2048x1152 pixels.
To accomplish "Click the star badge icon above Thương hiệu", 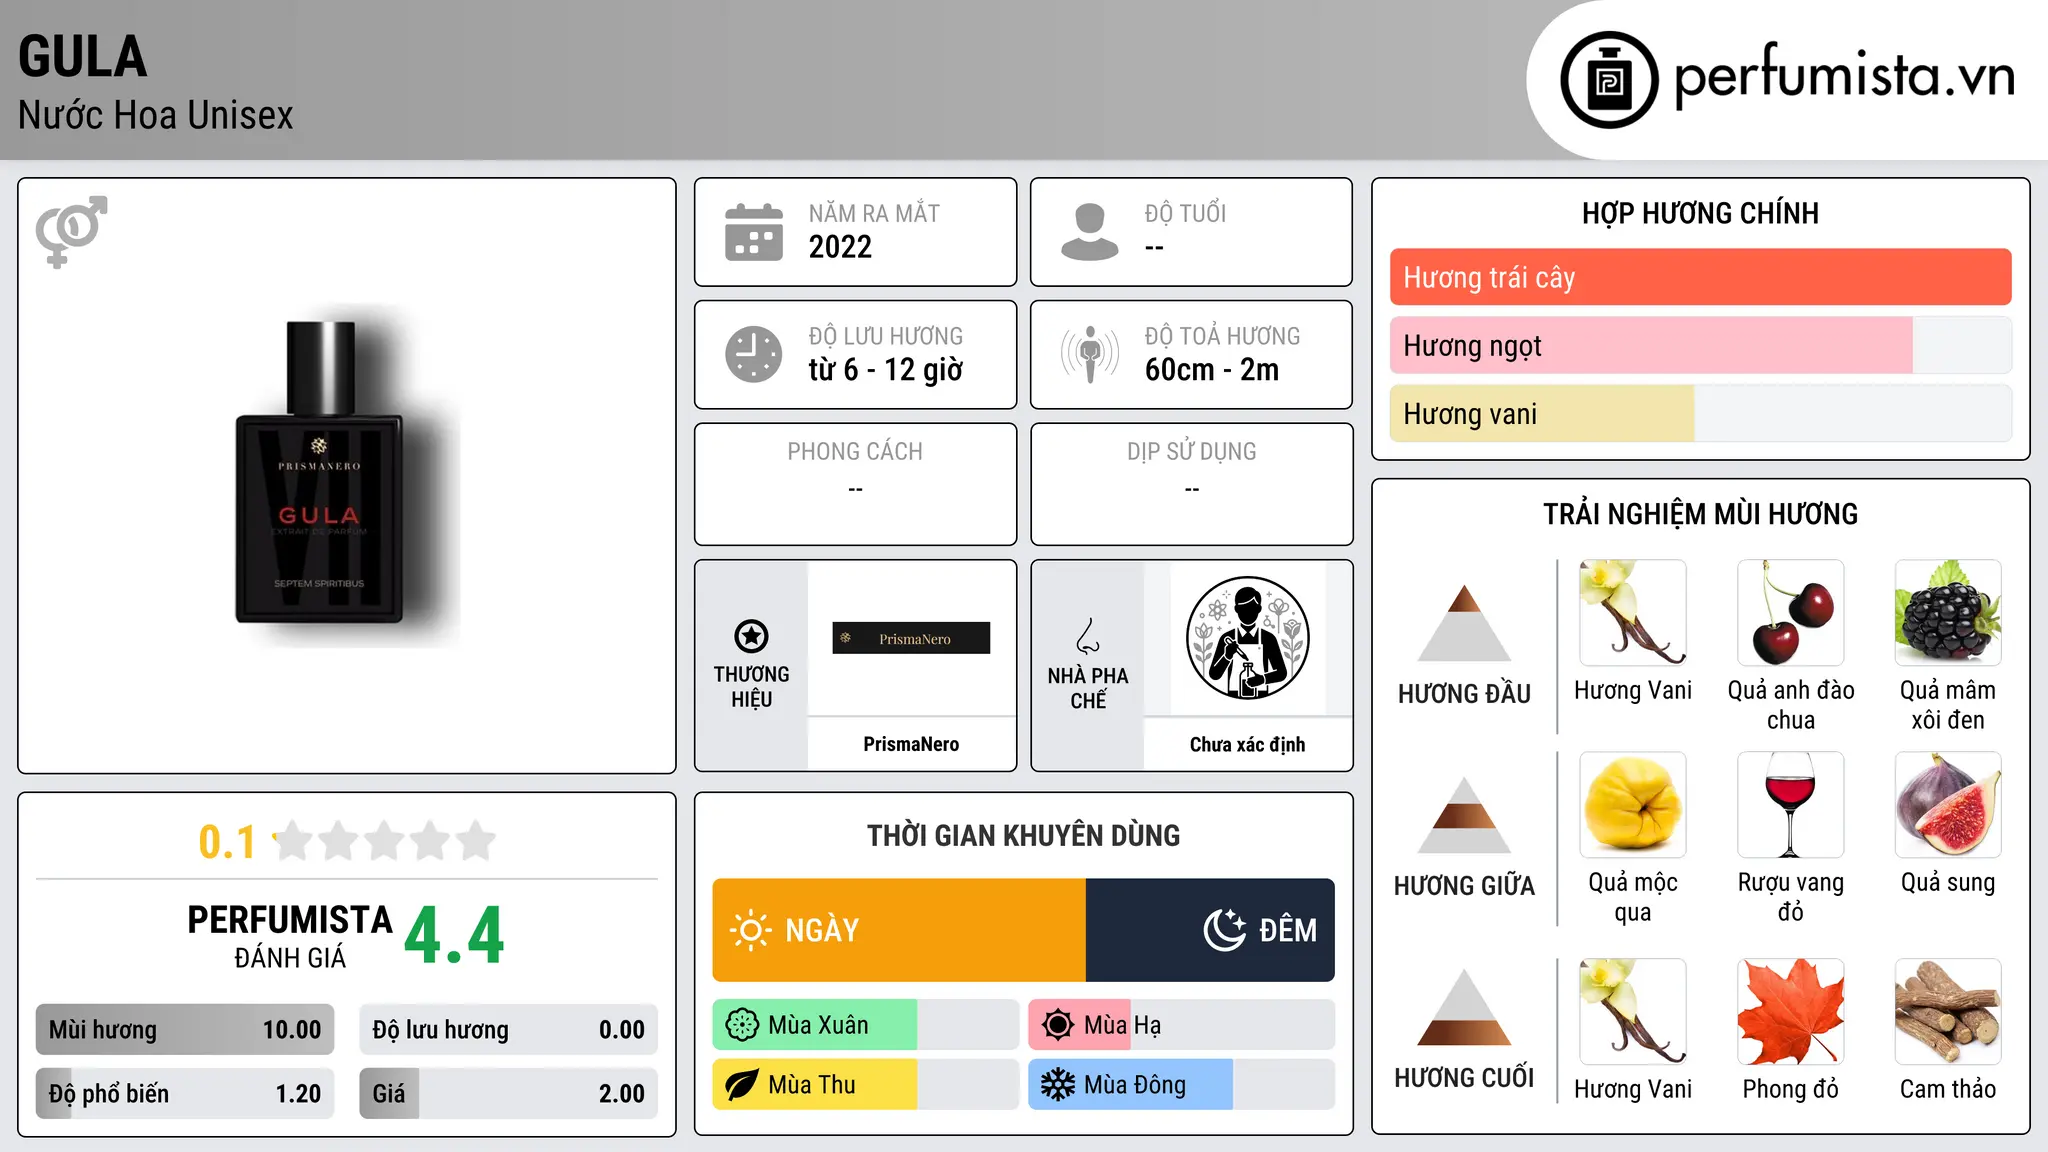I will [x=751, y=636].
